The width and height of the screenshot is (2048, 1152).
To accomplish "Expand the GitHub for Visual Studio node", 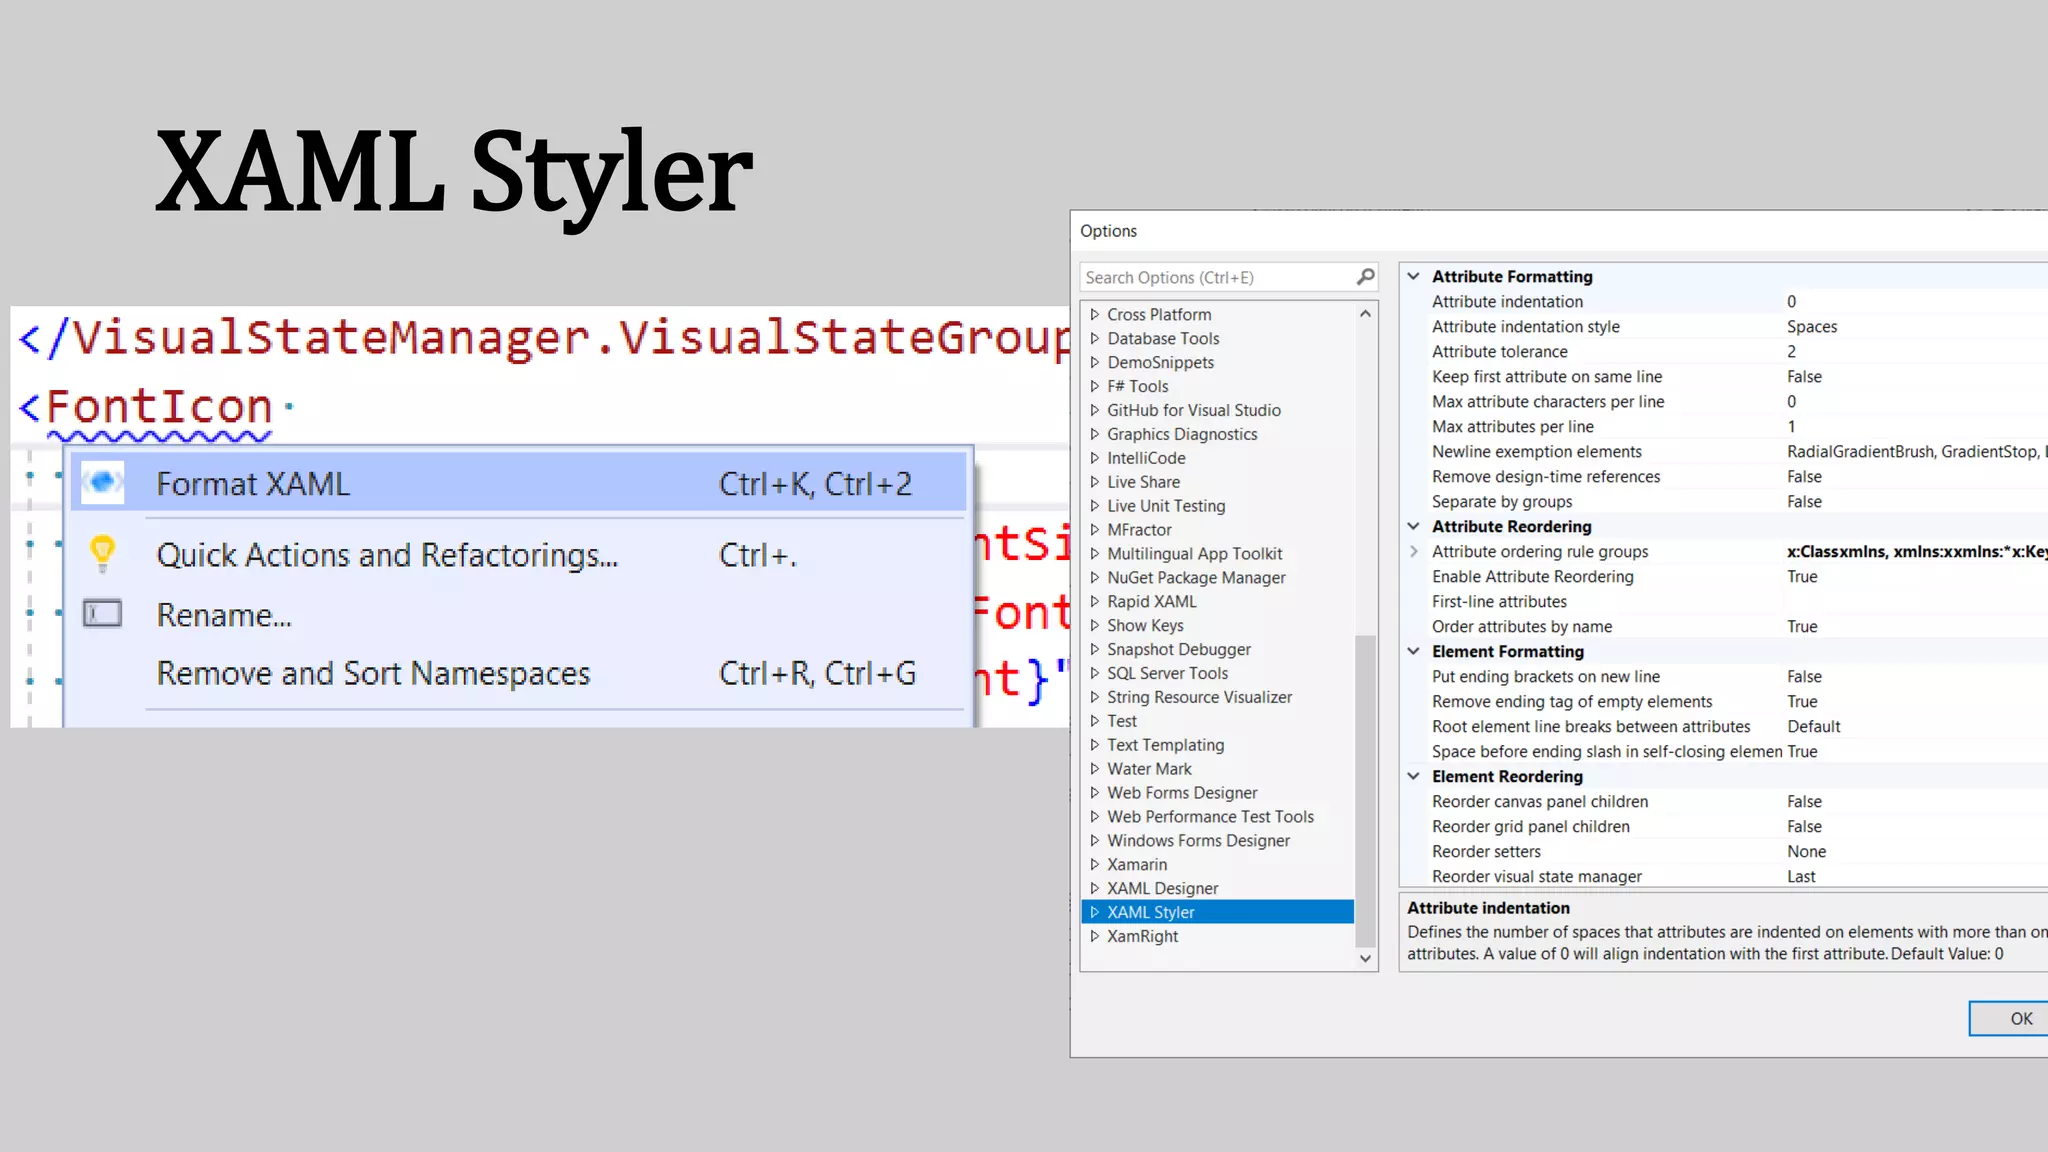I will pyautogui.click(x=1095, y=410).
